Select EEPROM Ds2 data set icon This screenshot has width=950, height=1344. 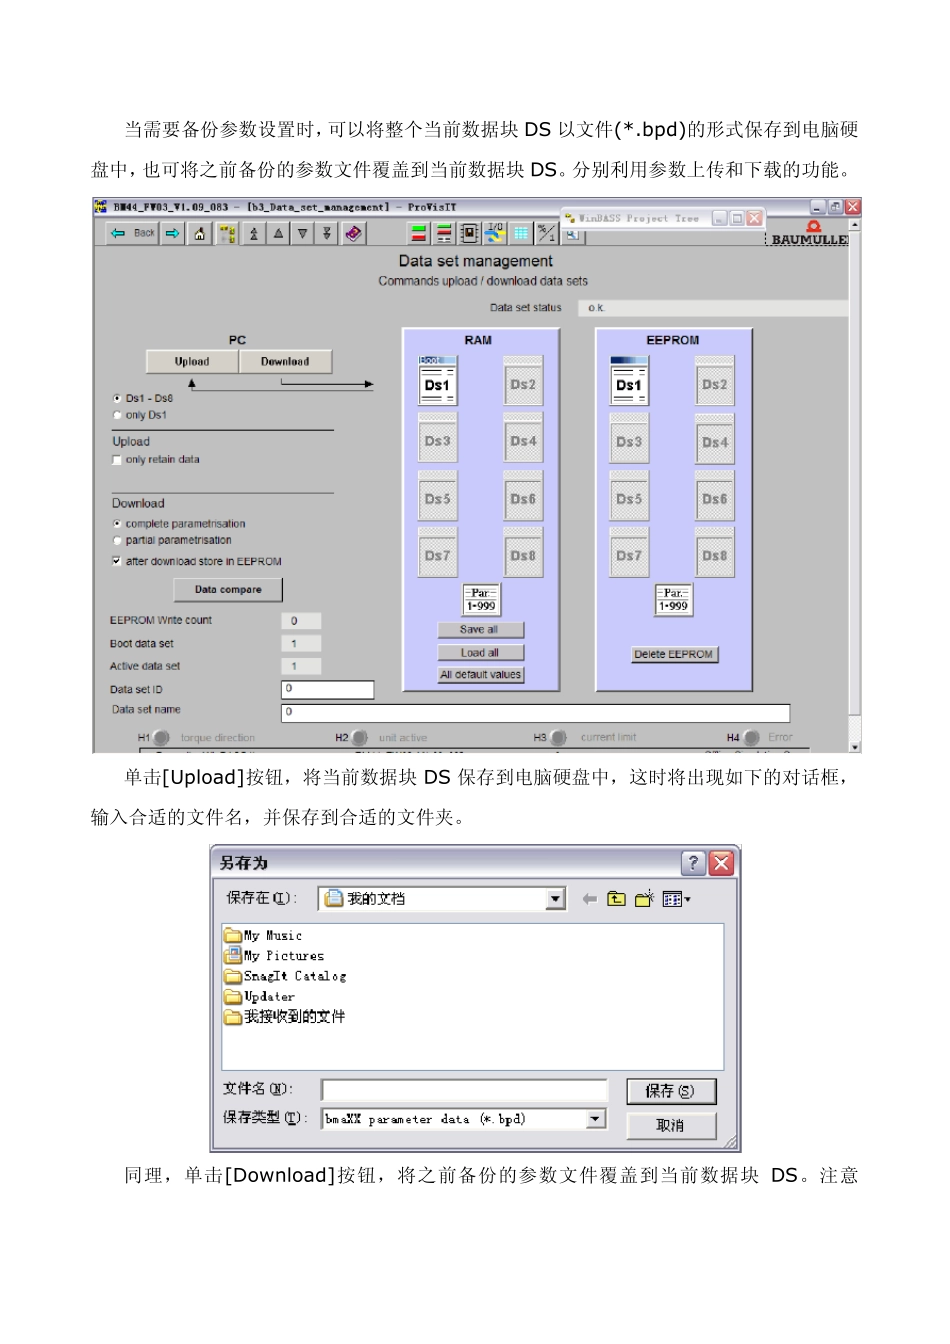pyautogui.click(x=715, y=381)
